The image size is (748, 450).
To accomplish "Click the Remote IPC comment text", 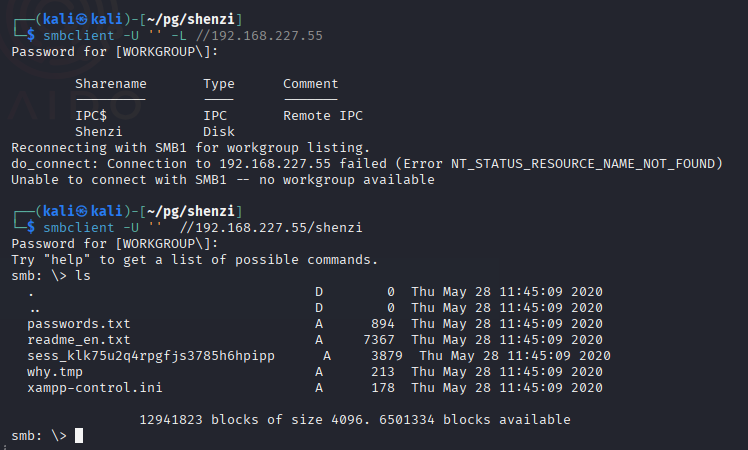I will click(x=323, y=116).
